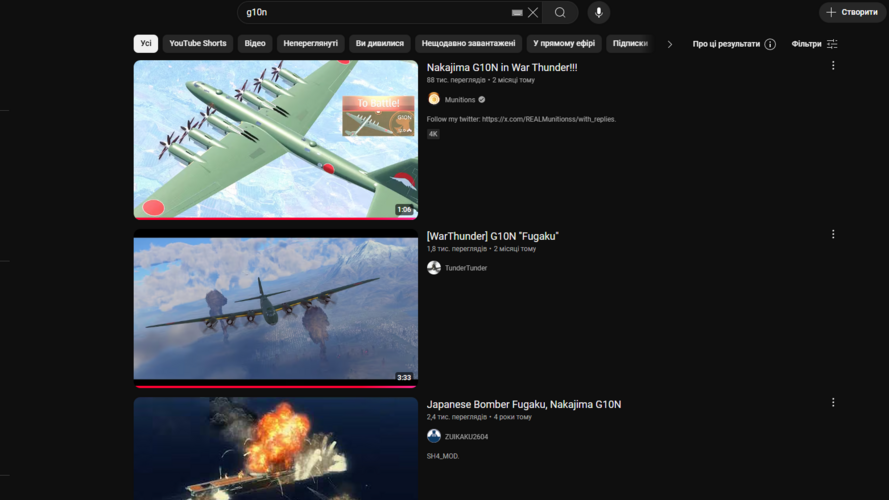Open the Munitions channel name
The image size is (889, 500).
(x=460, y=100)
